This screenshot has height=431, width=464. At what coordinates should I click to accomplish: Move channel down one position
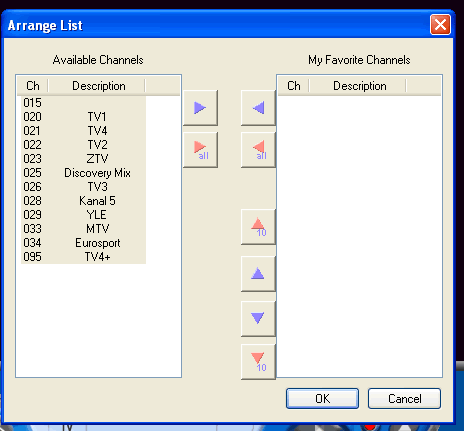tap(258, 319)
